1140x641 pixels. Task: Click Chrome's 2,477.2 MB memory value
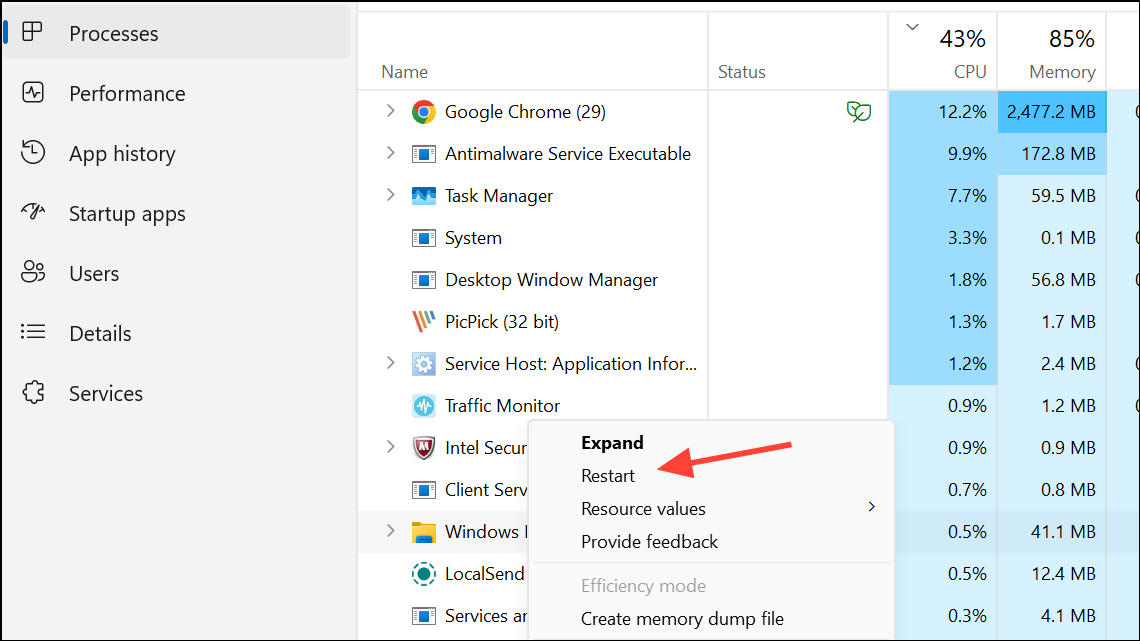(1051, 112)
